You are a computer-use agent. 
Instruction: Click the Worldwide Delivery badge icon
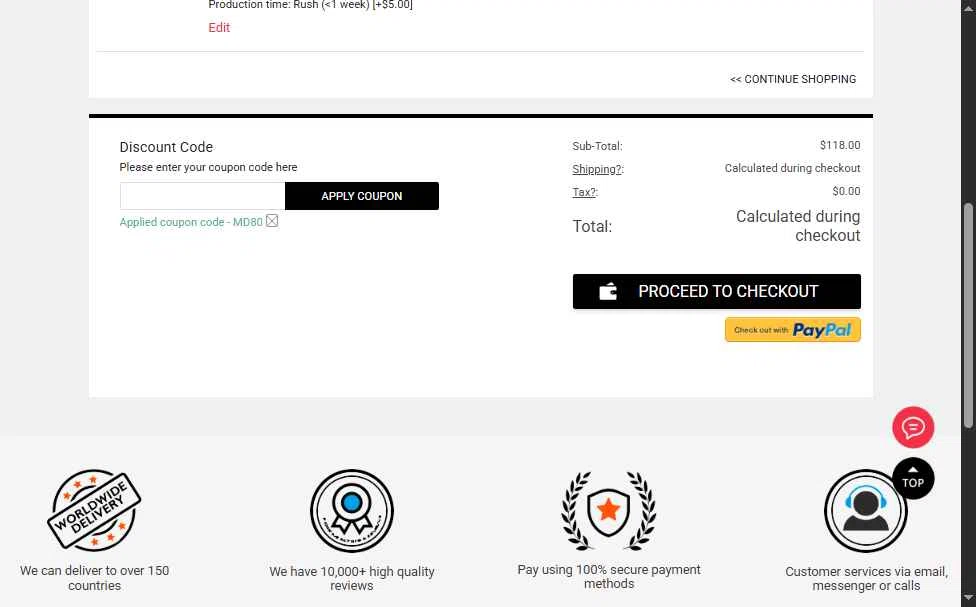(x=95, y=511)
